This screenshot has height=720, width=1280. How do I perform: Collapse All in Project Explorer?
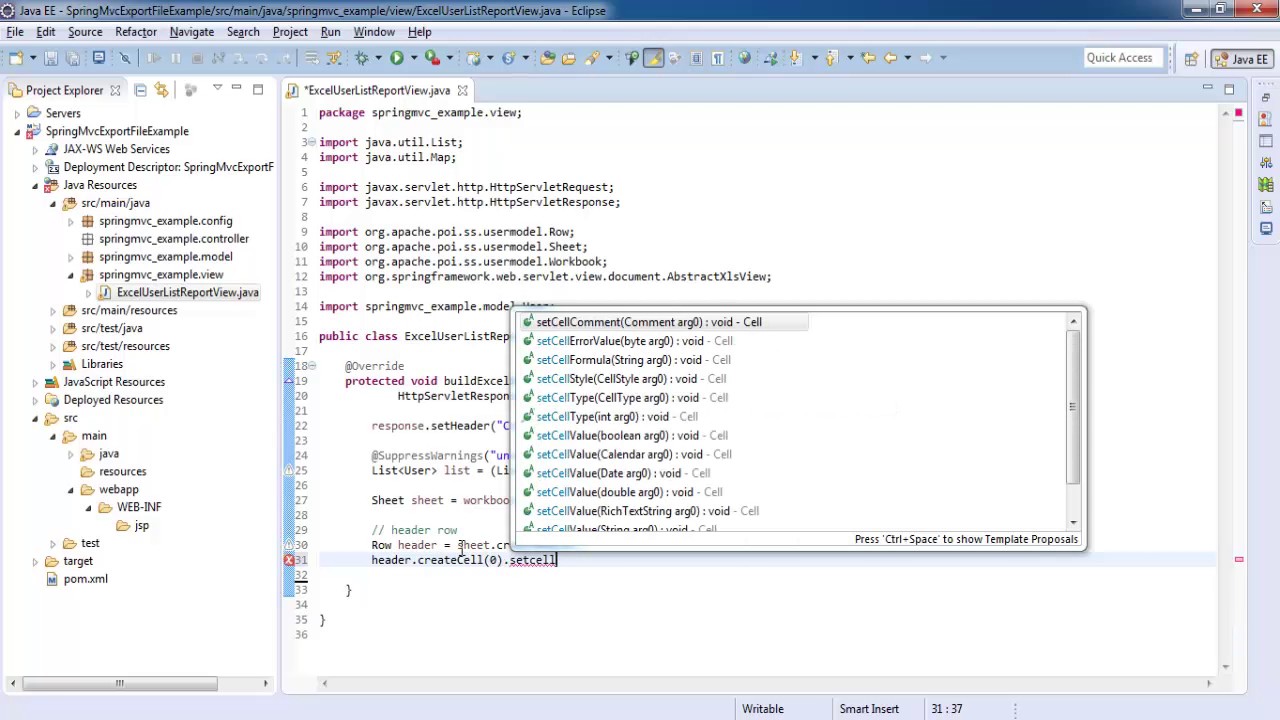pos(140,90)
